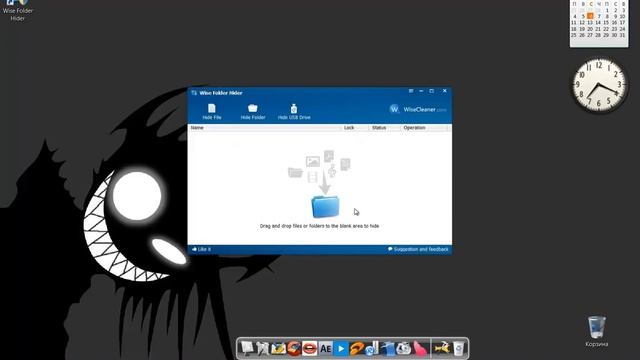Open the mail envelope icon in dock
The image size is (640, 360).
[x=278, y=348]
